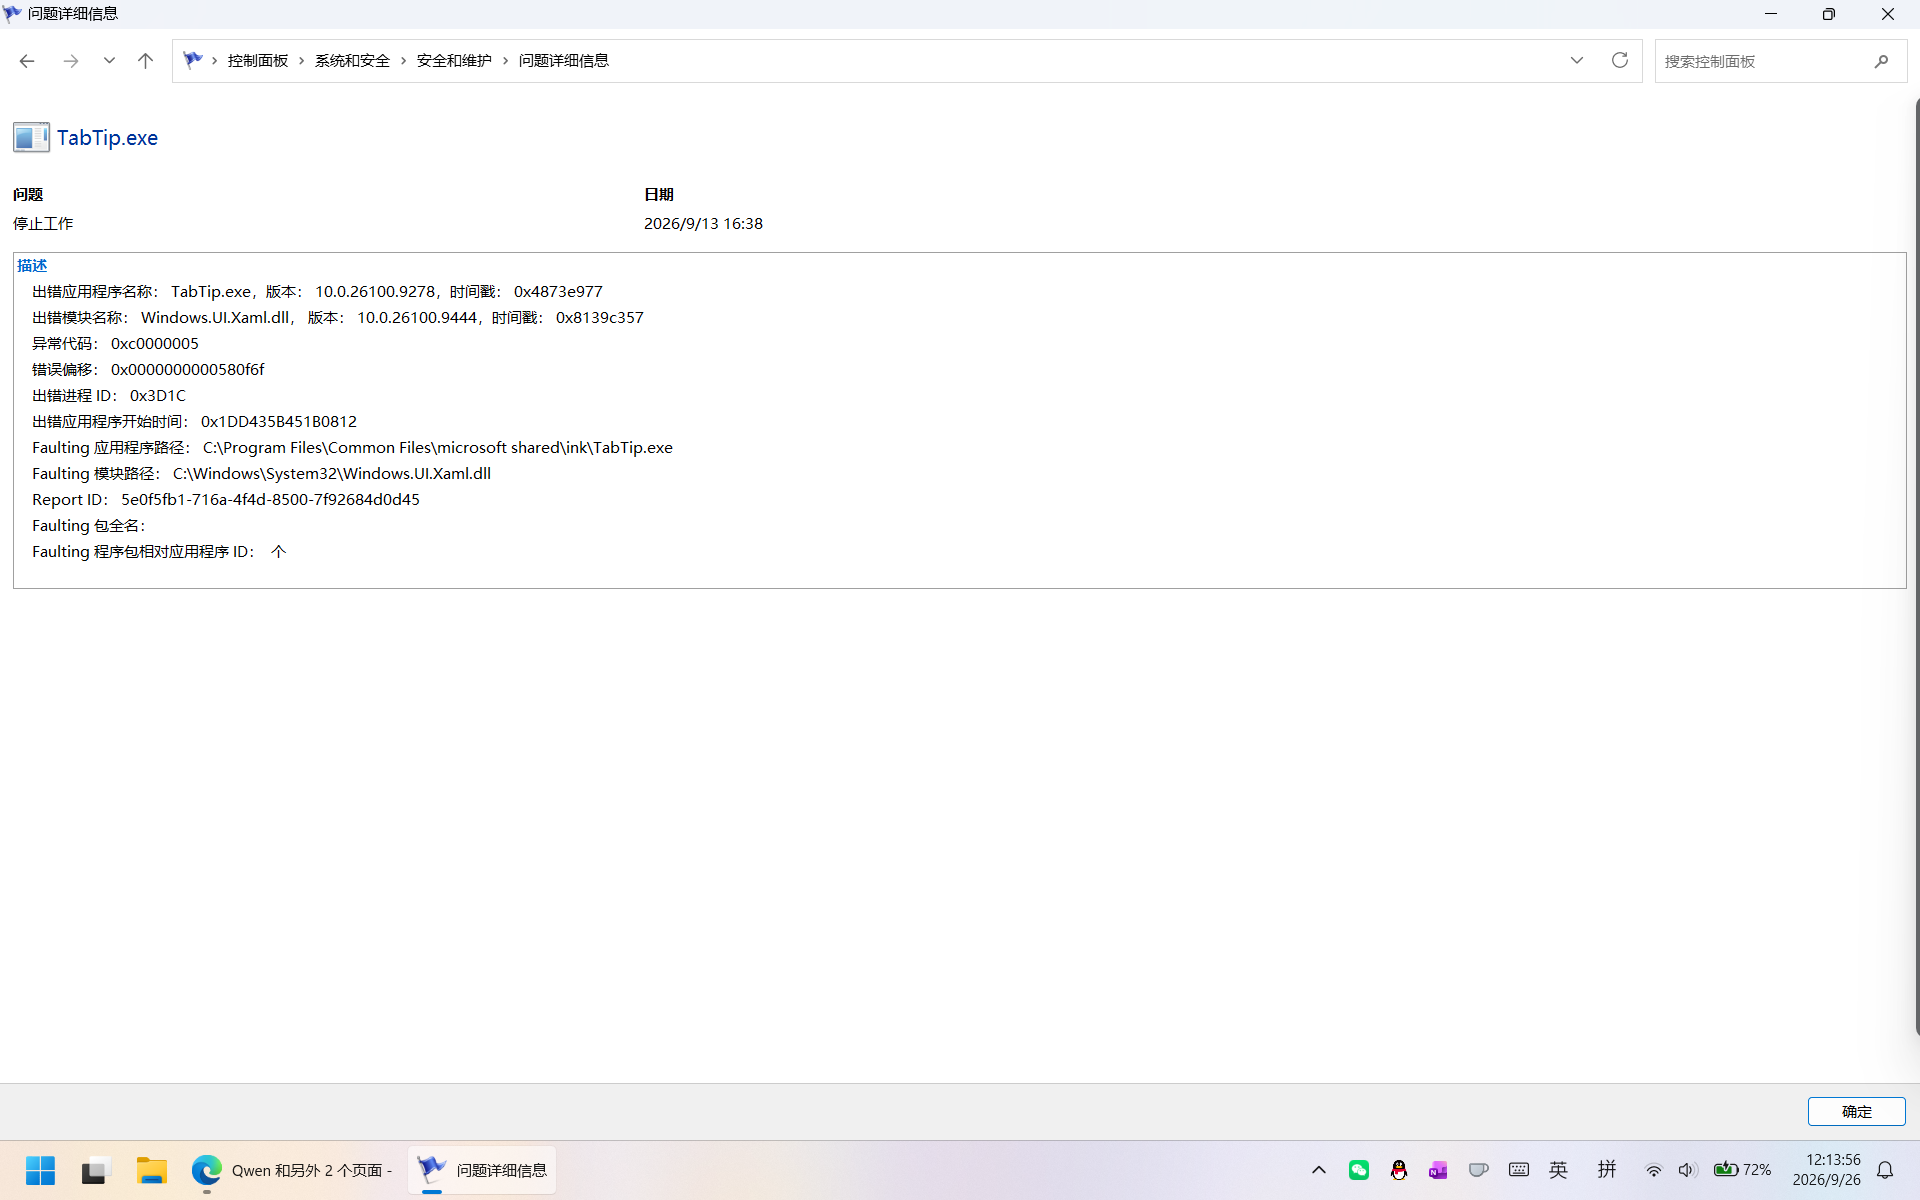This screenshot has height=1200, width=1920.
Task: Select Report ID 5e0f5fb1-716a-4f4d-8500-7f92684d0d45
Action: tap(270, 499)
